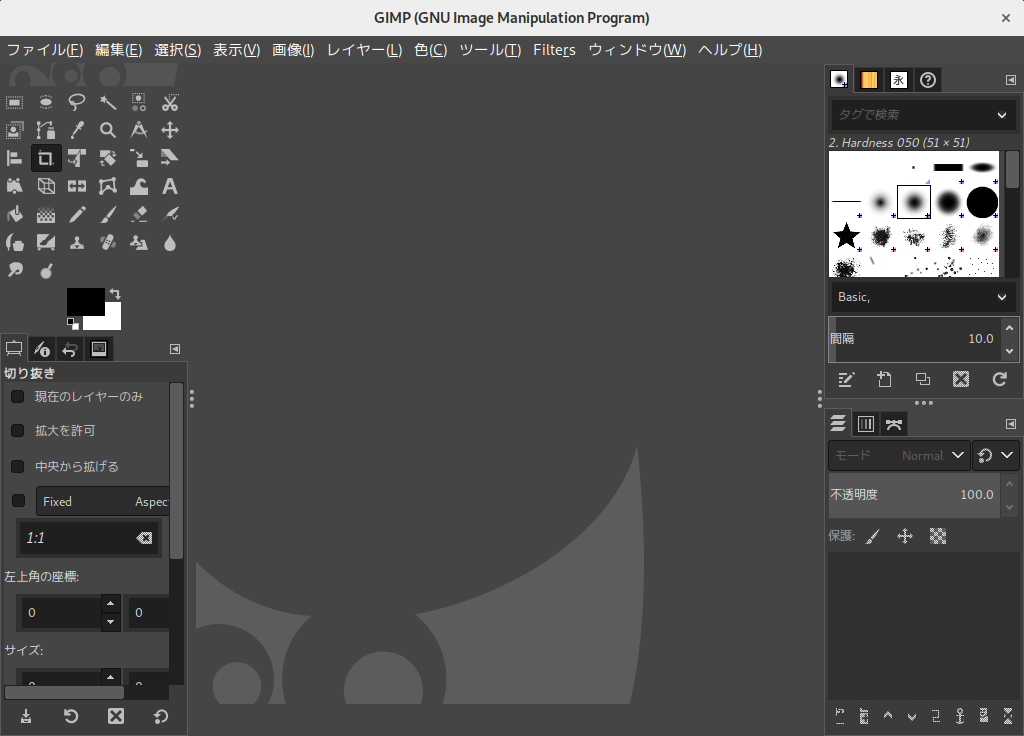Select the Clone stamp tool
This screenshot has height=736, width=1024.
point(76,243)
